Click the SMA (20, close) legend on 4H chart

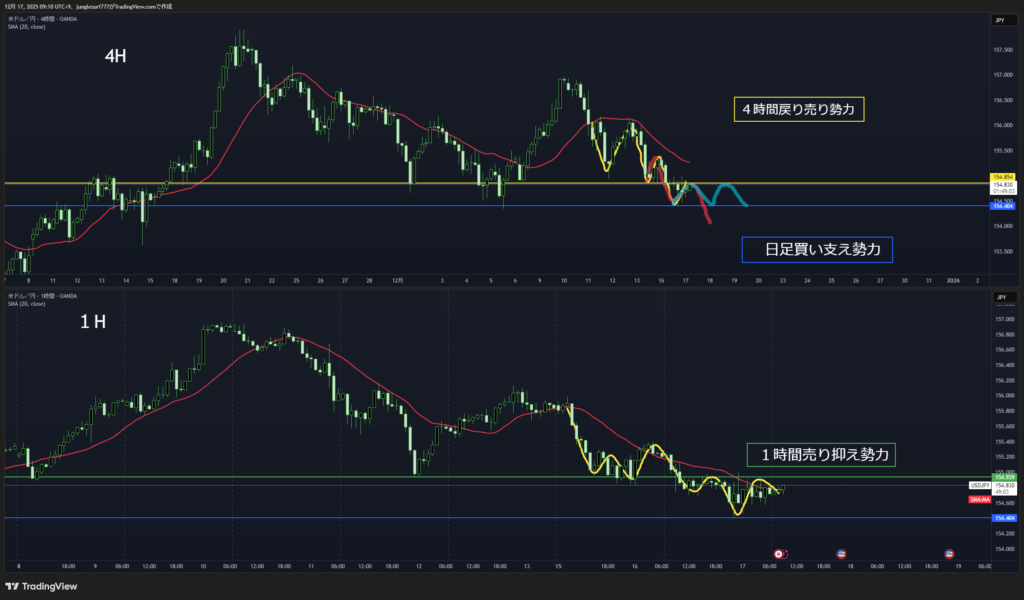click(28, 24)
